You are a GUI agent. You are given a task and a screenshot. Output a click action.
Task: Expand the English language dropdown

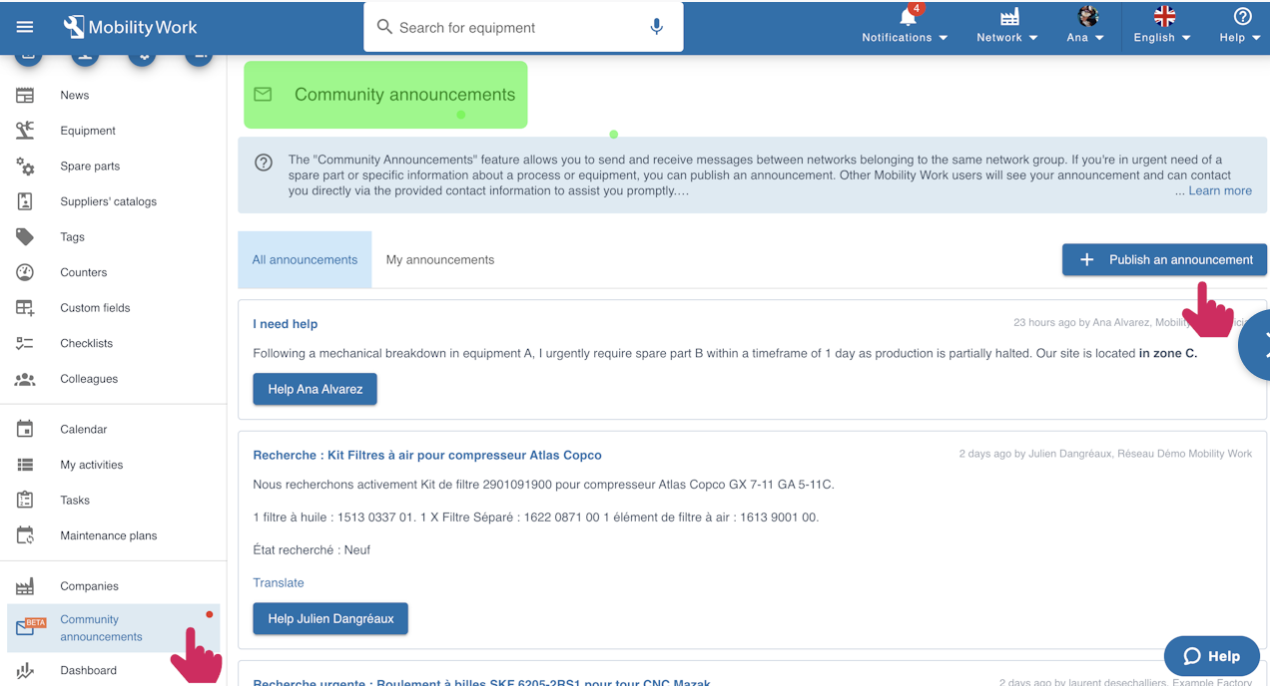1161,28
